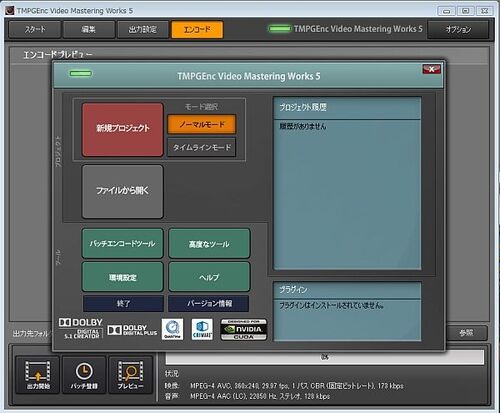Close the startup dialog with red X

(x=431, y=69)
